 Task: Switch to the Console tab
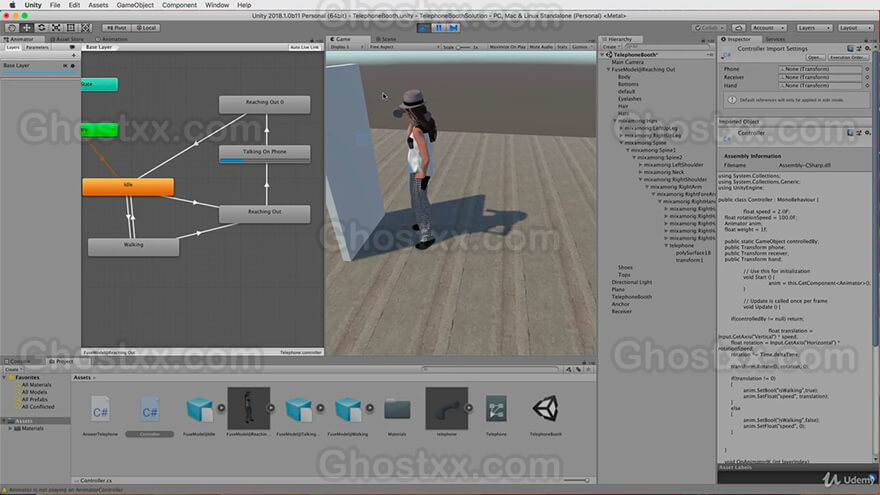pyautogui.click(x=17, y=361)
